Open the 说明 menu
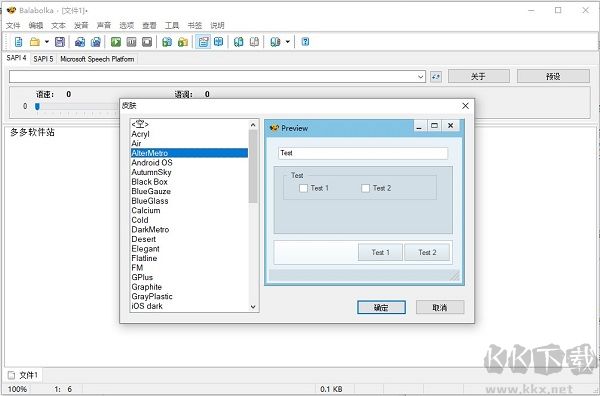Image resolution: width=600 pixels, height=396 pixels. coord(217,25)
